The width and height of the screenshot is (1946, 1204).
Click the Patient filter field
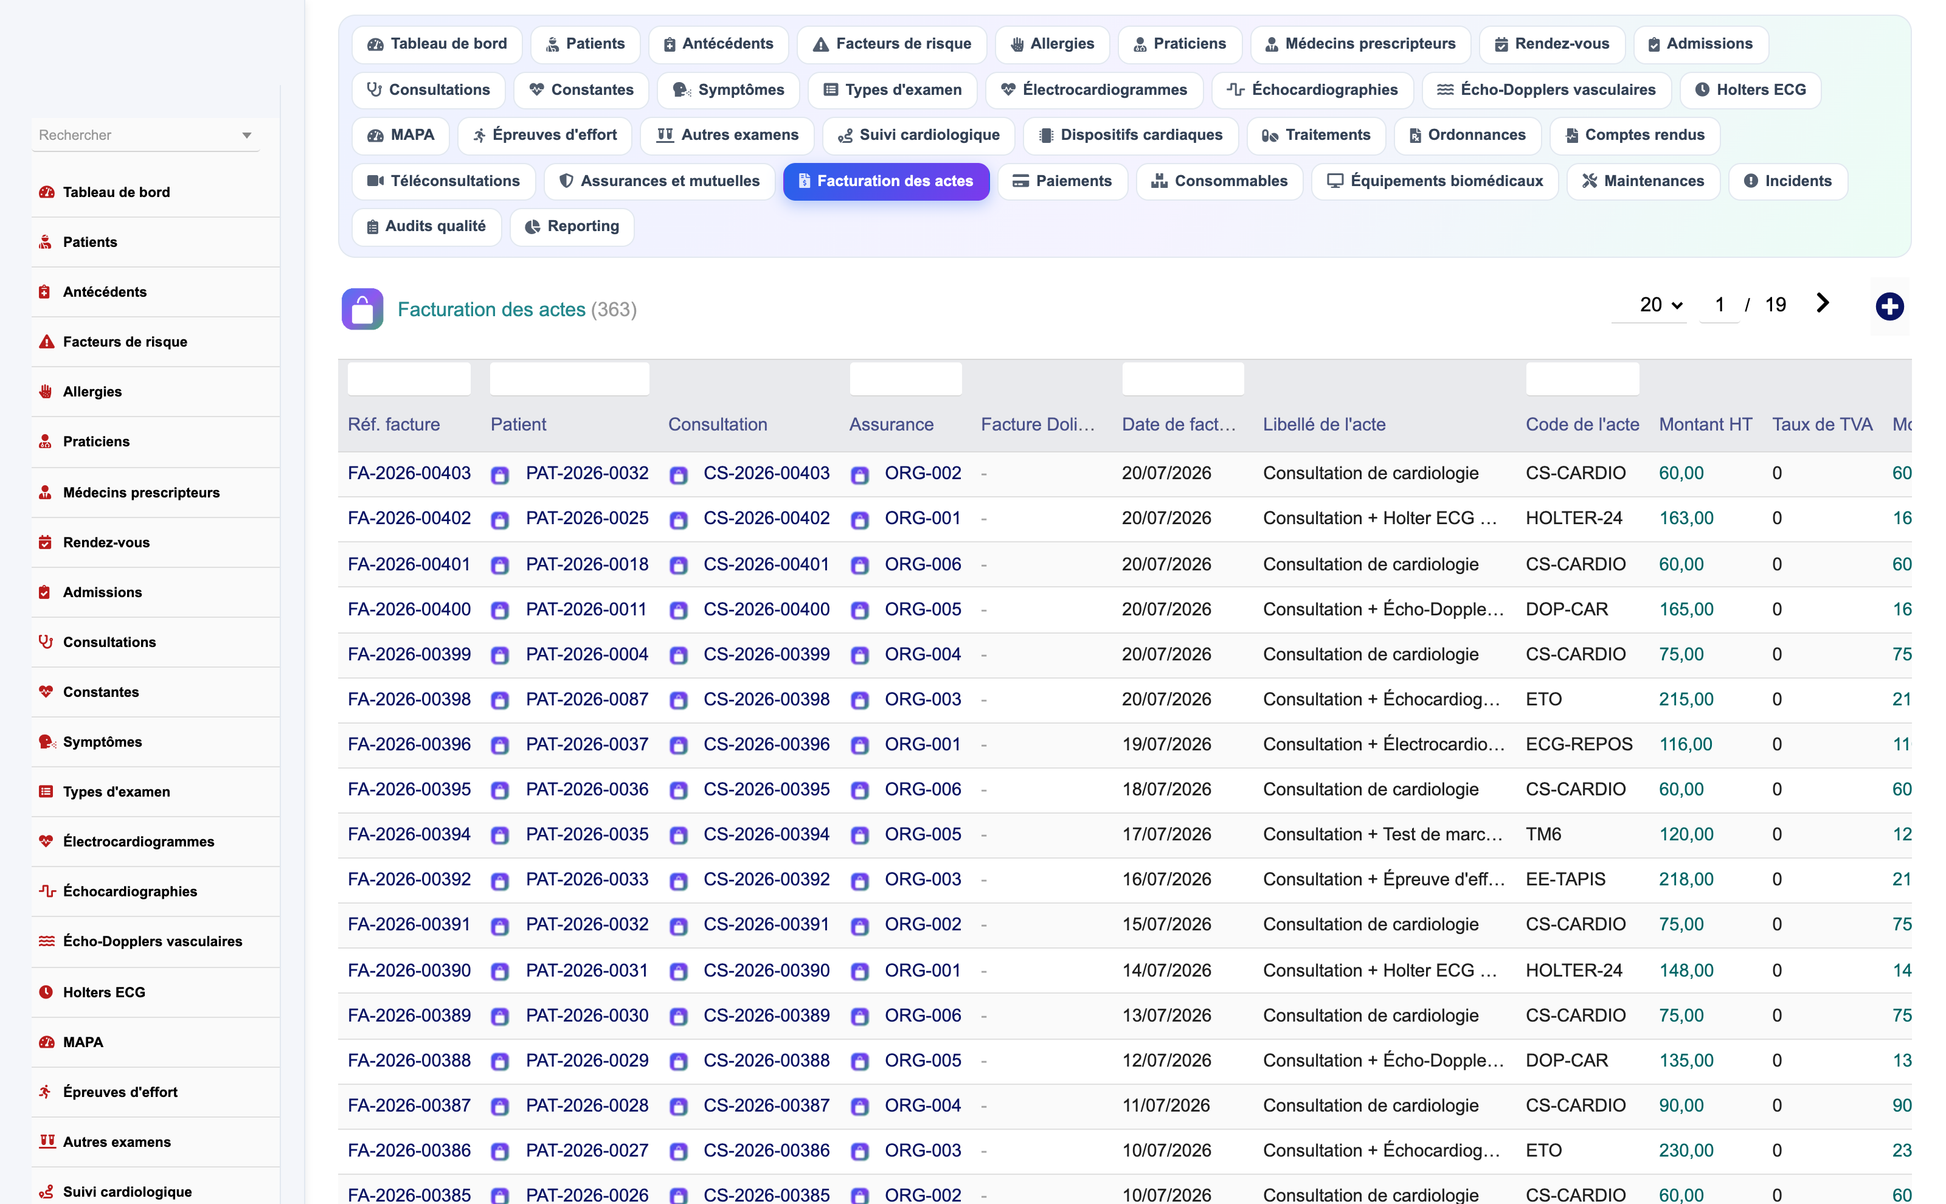569,379
